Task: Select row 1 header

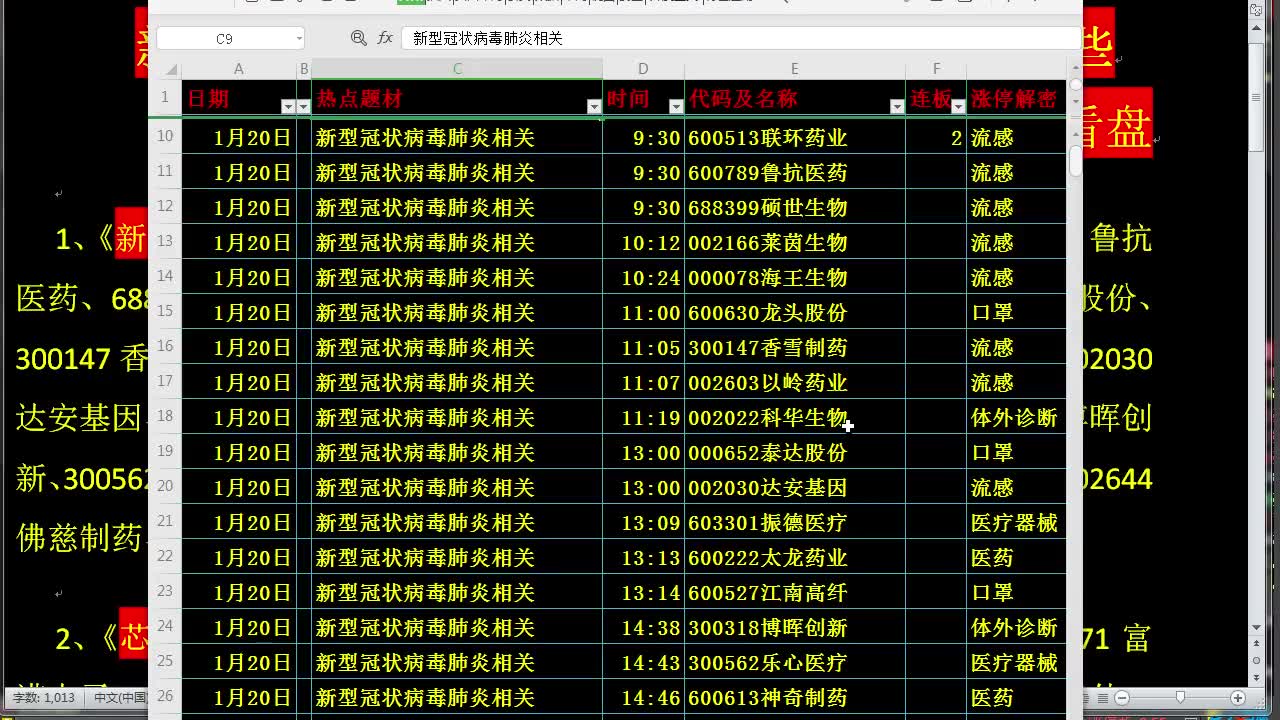Action: [165, 98]
